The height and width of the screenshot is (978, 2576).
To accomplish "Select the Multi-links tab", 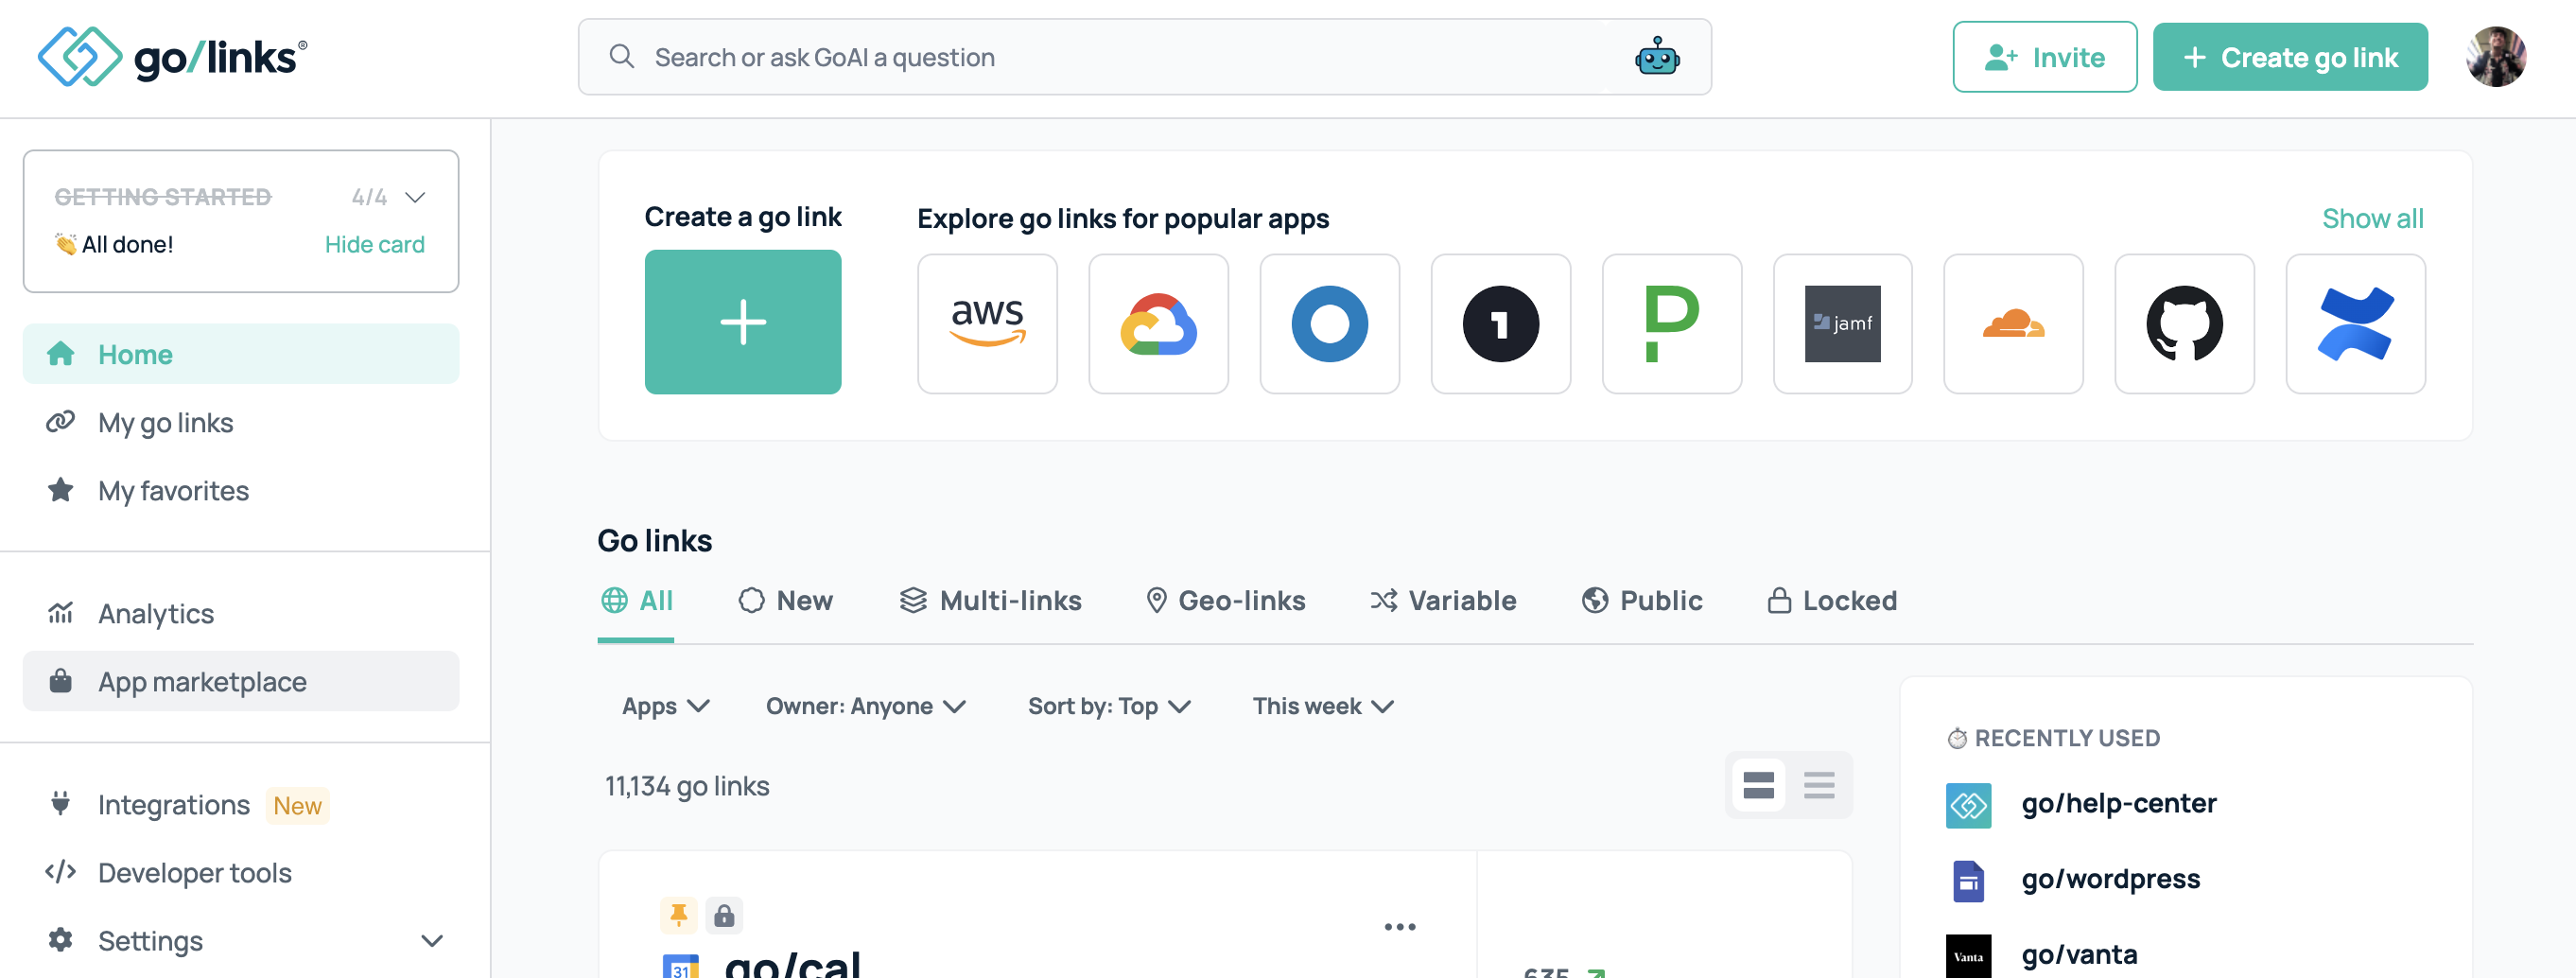I will 990,600.
